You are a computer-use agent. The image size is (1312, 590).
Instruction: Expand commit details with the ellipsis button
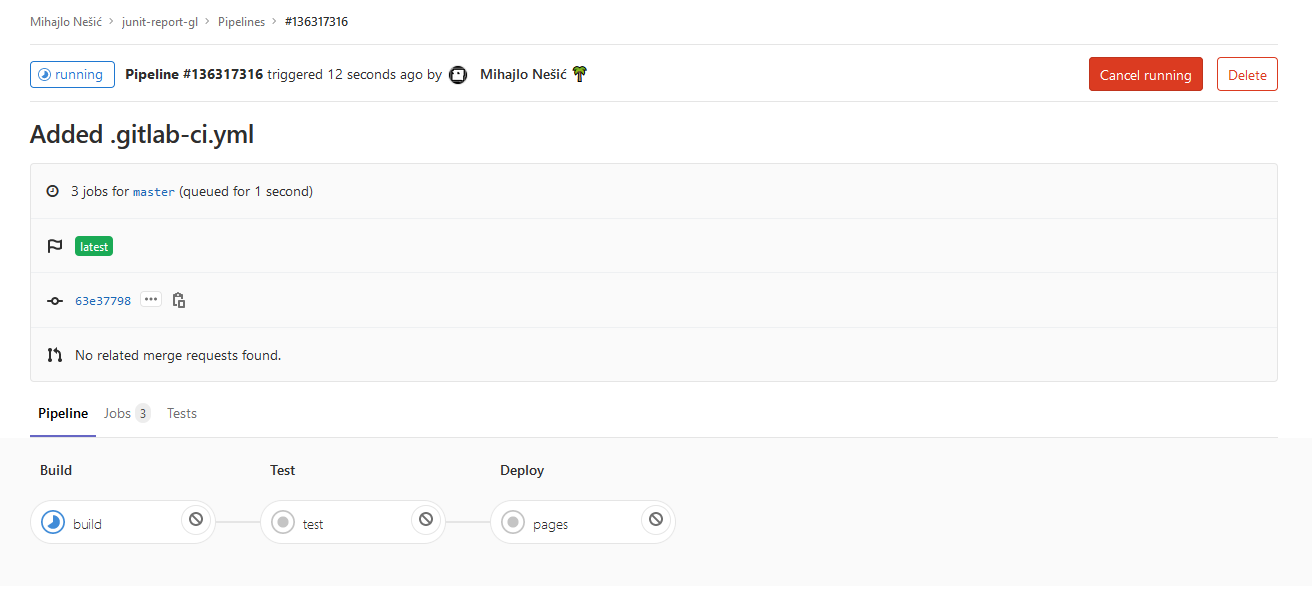[151, 299]
